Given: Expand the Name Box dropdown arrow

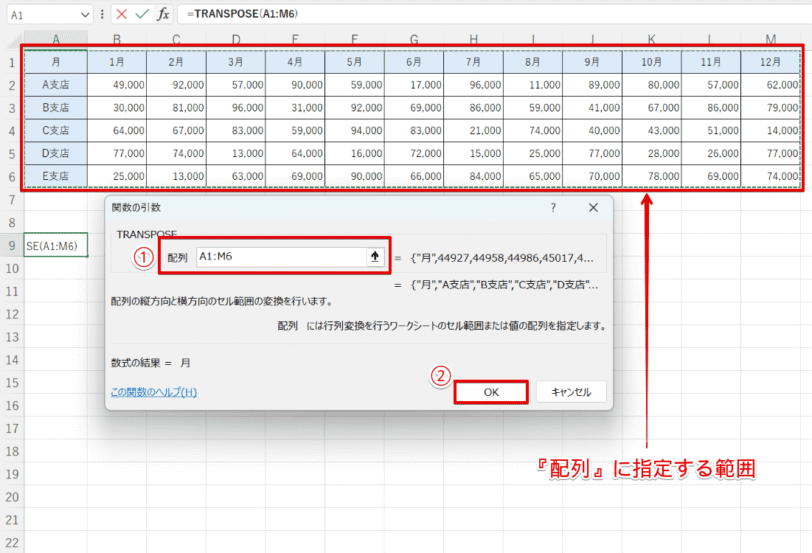Looking at the screenshot, I should click(x=85, y=15).
